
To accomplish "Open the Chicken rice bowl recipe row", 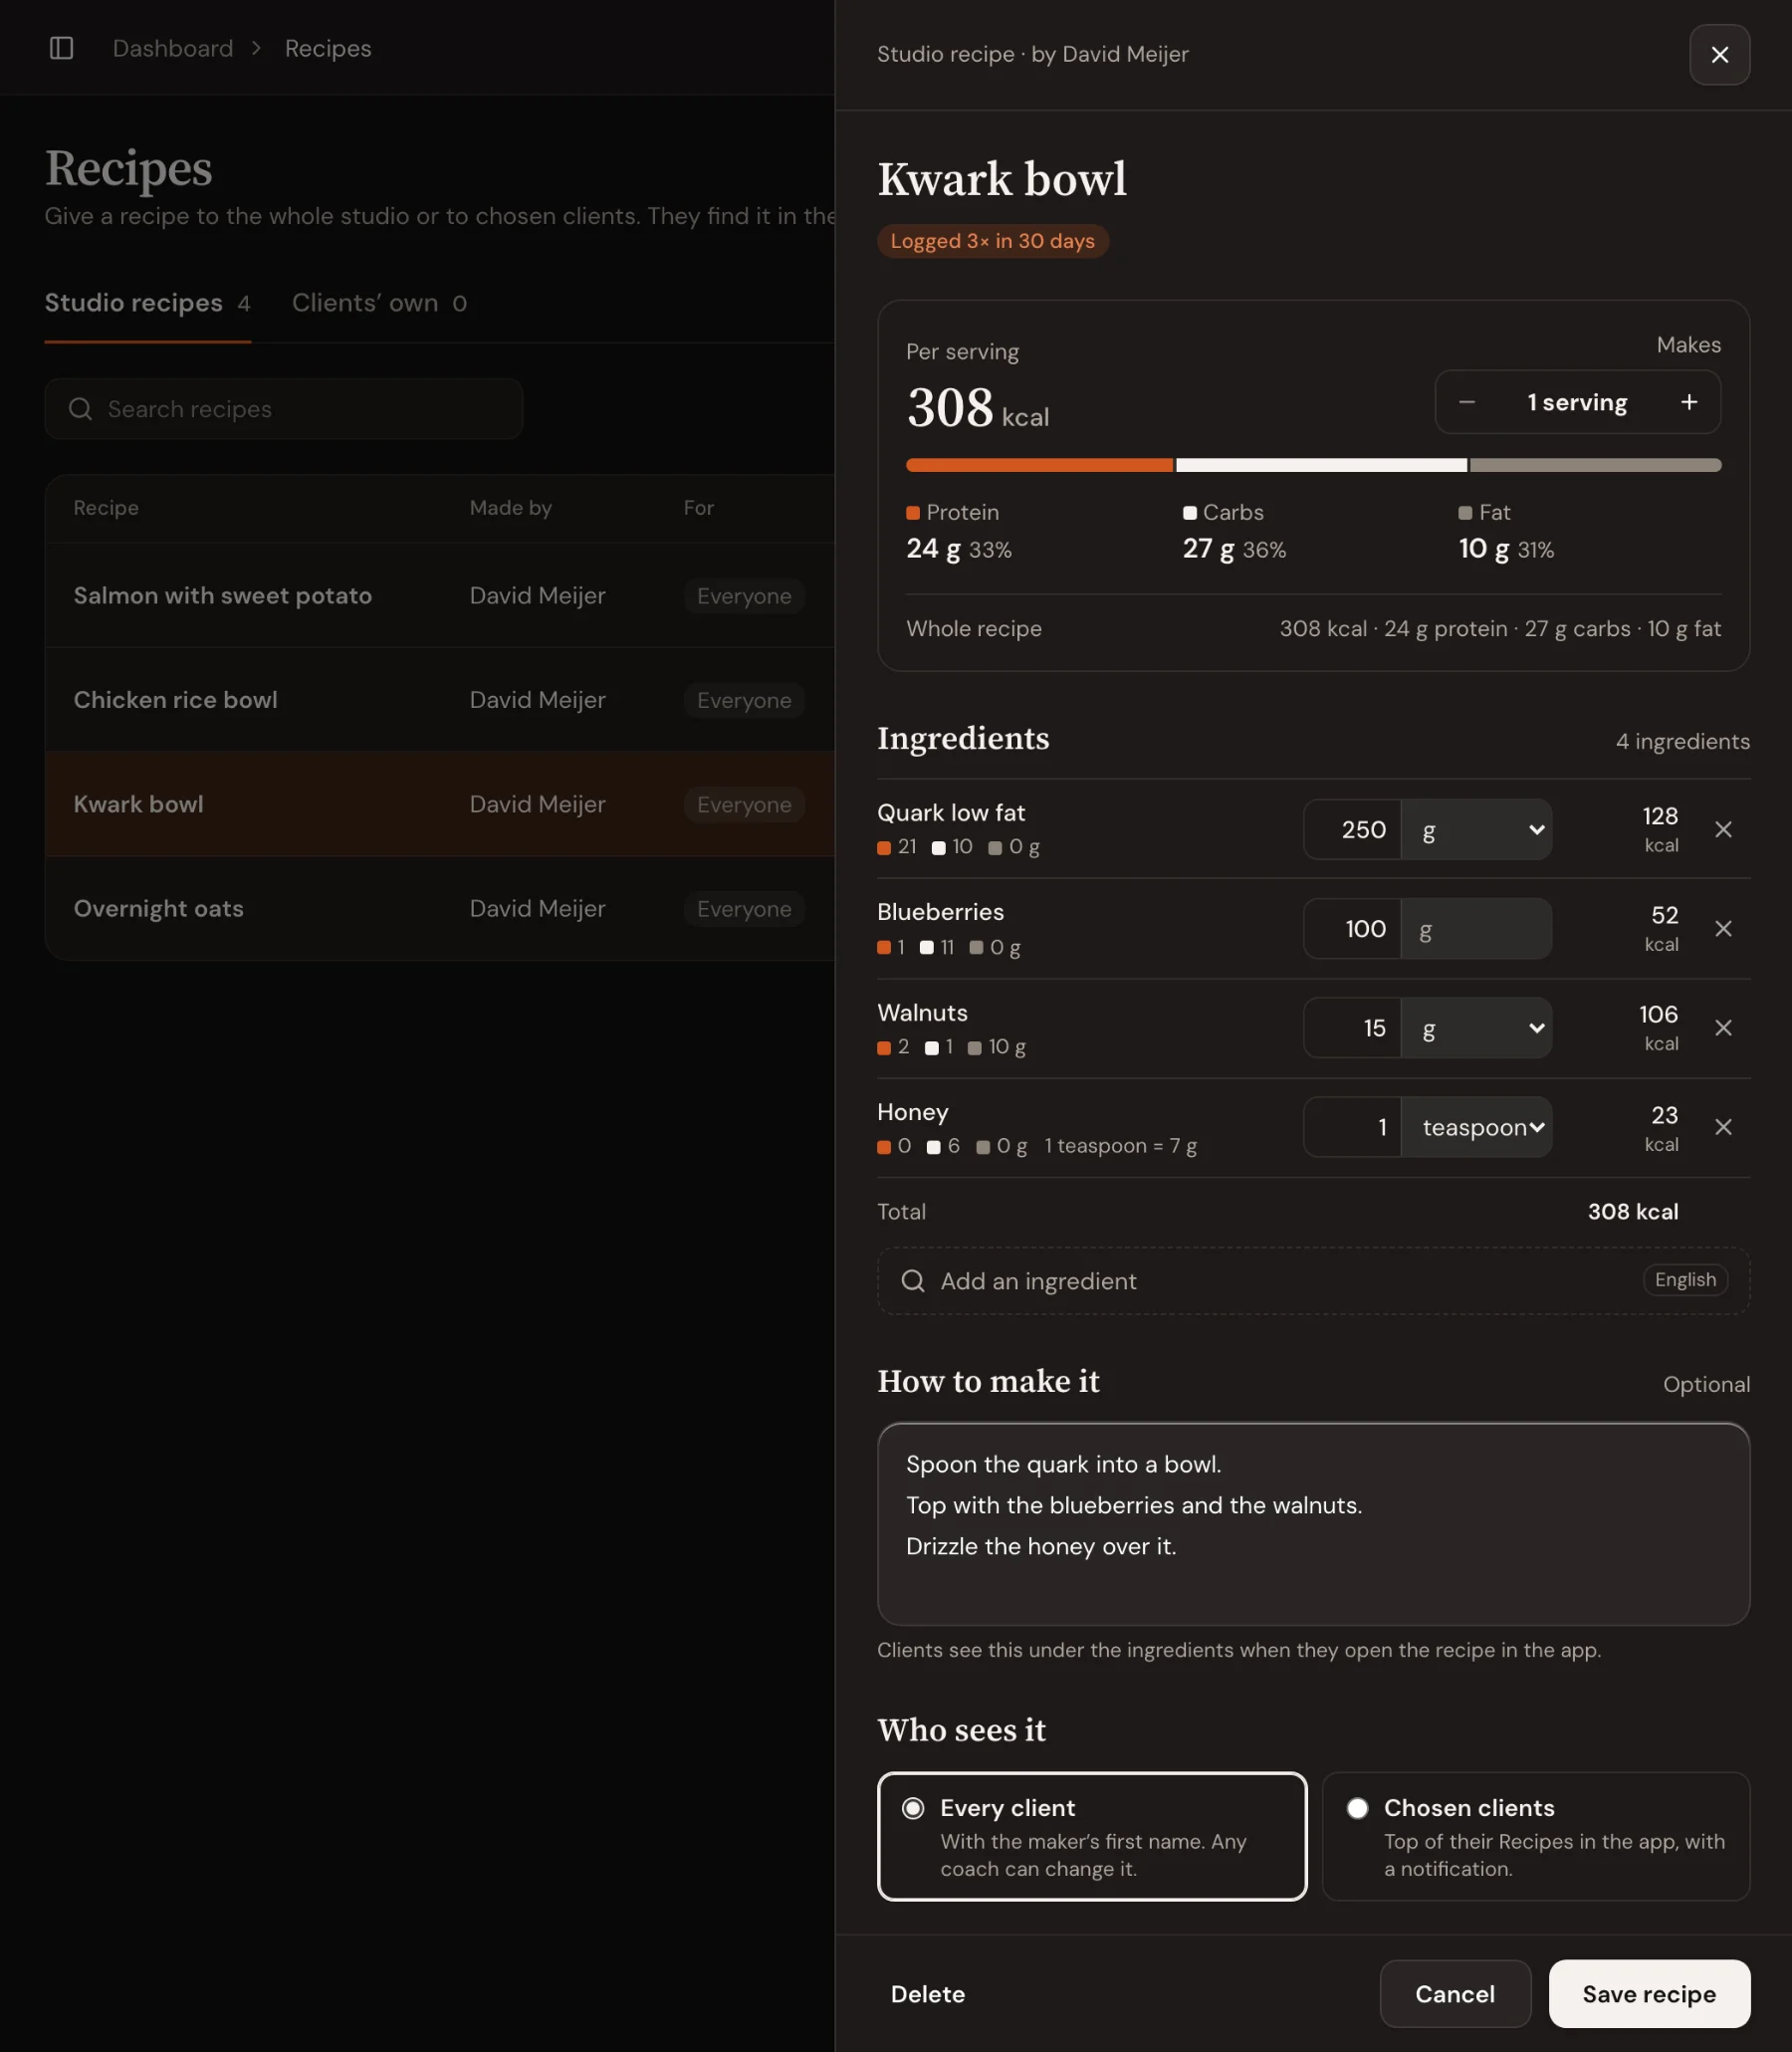I will 440,700.
